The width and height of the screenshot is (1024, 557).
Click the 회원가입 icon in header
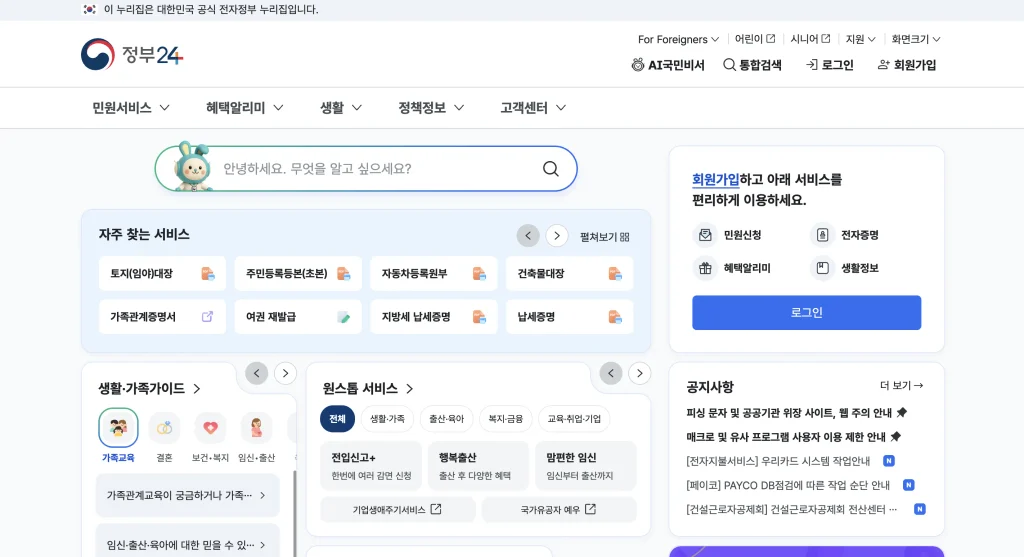884,65
